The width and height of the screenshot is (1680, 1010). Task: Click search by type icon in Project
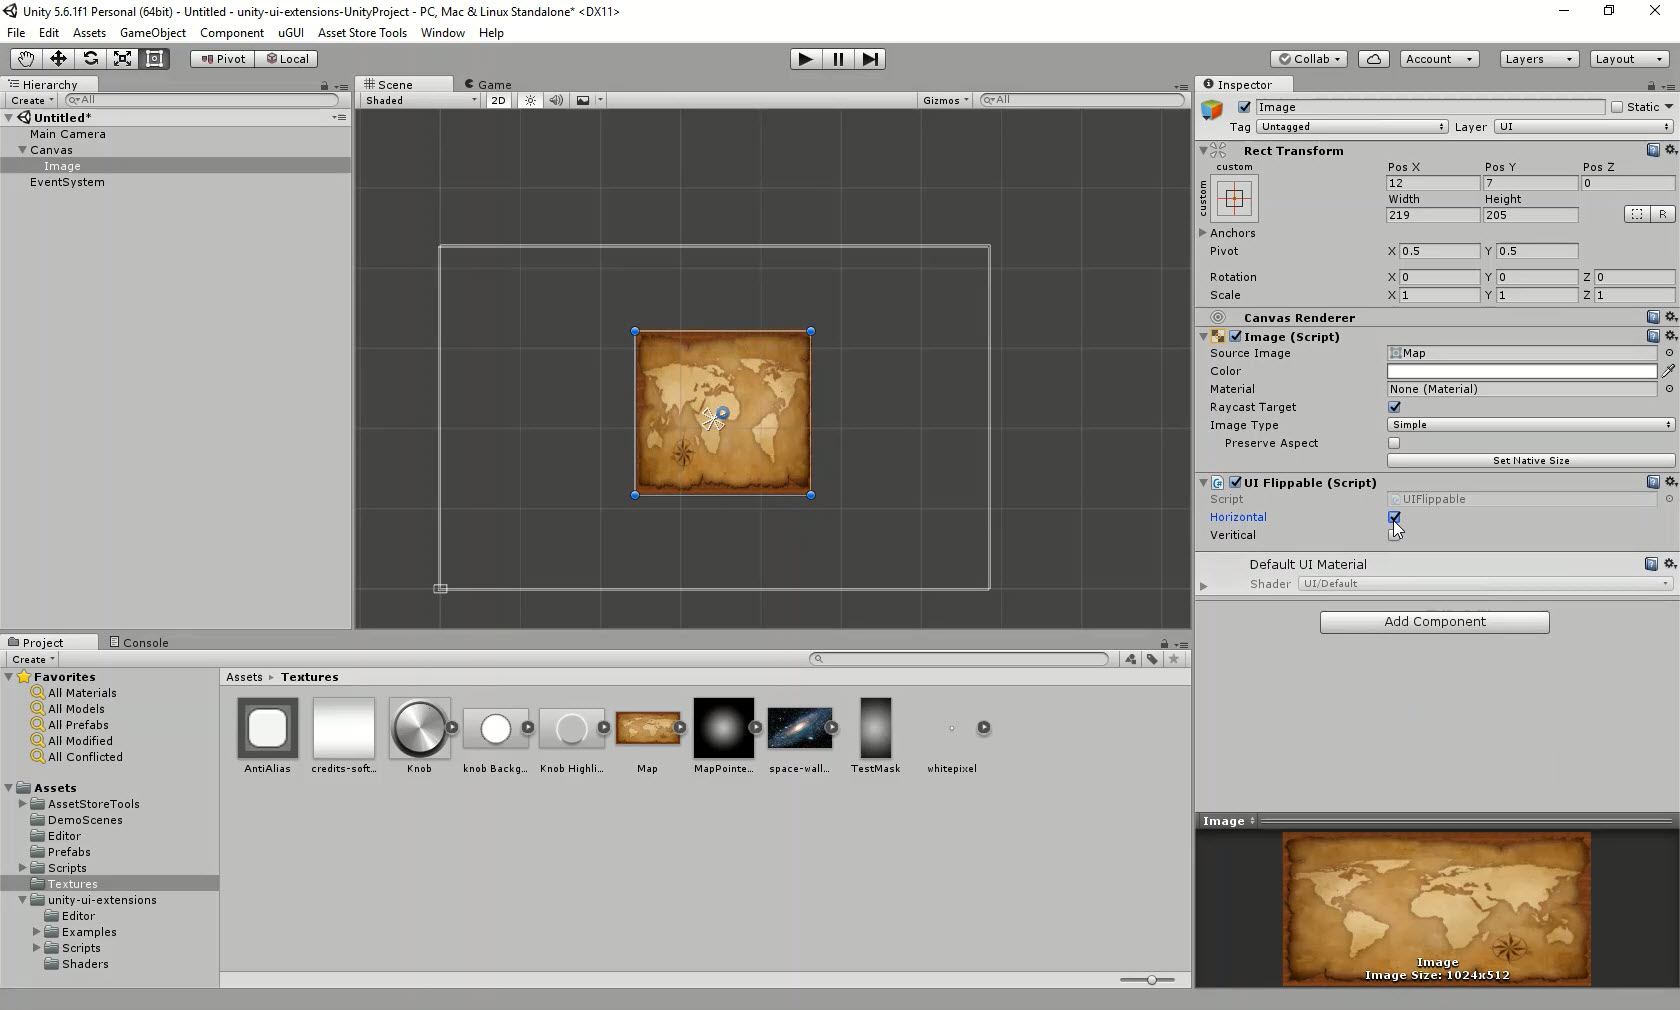coord(1130,659)
